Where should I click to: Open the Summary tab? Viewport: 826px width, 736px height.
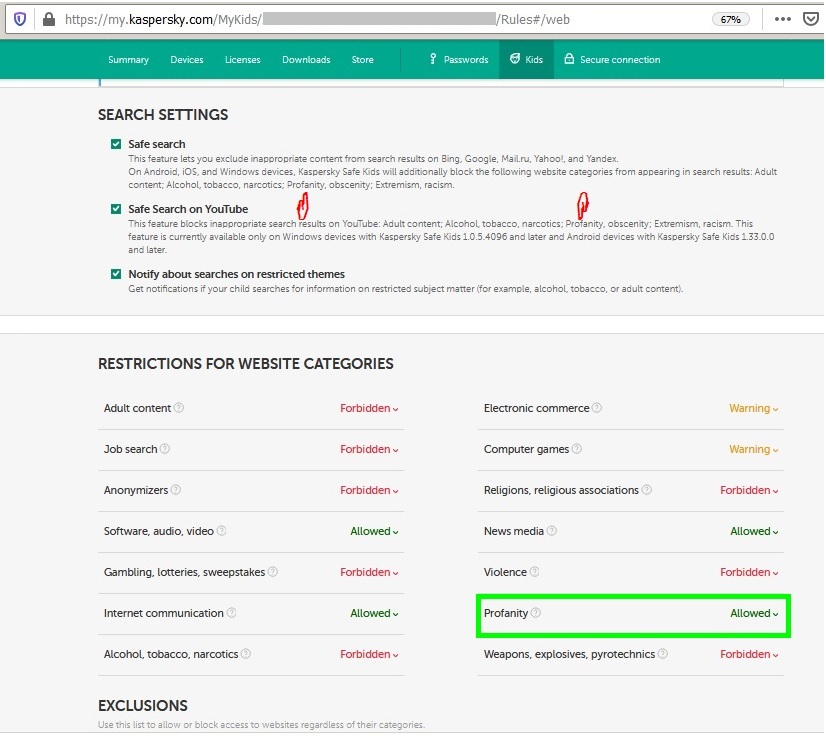coord(129,60)
